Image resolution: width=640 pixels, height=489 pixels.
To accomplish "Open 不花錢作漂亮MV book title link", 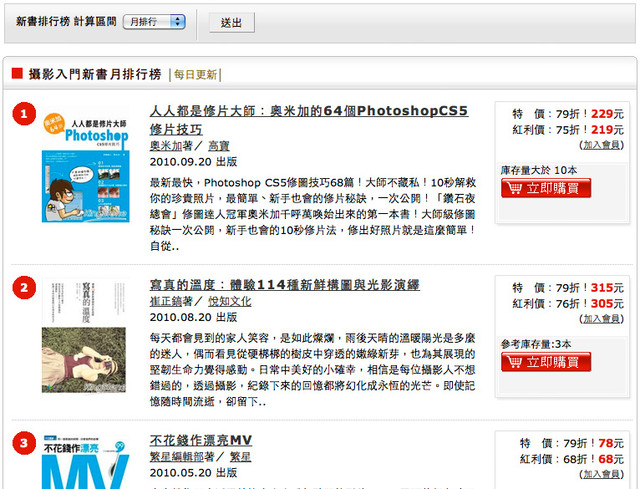I will coord(201,440).
